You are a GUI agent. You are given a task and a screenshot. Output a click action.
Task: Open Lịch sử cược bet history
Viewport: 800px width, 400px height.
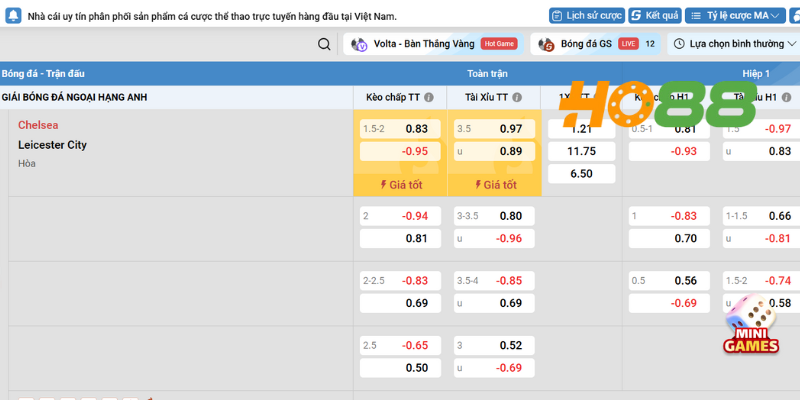[x=587, y=16]
